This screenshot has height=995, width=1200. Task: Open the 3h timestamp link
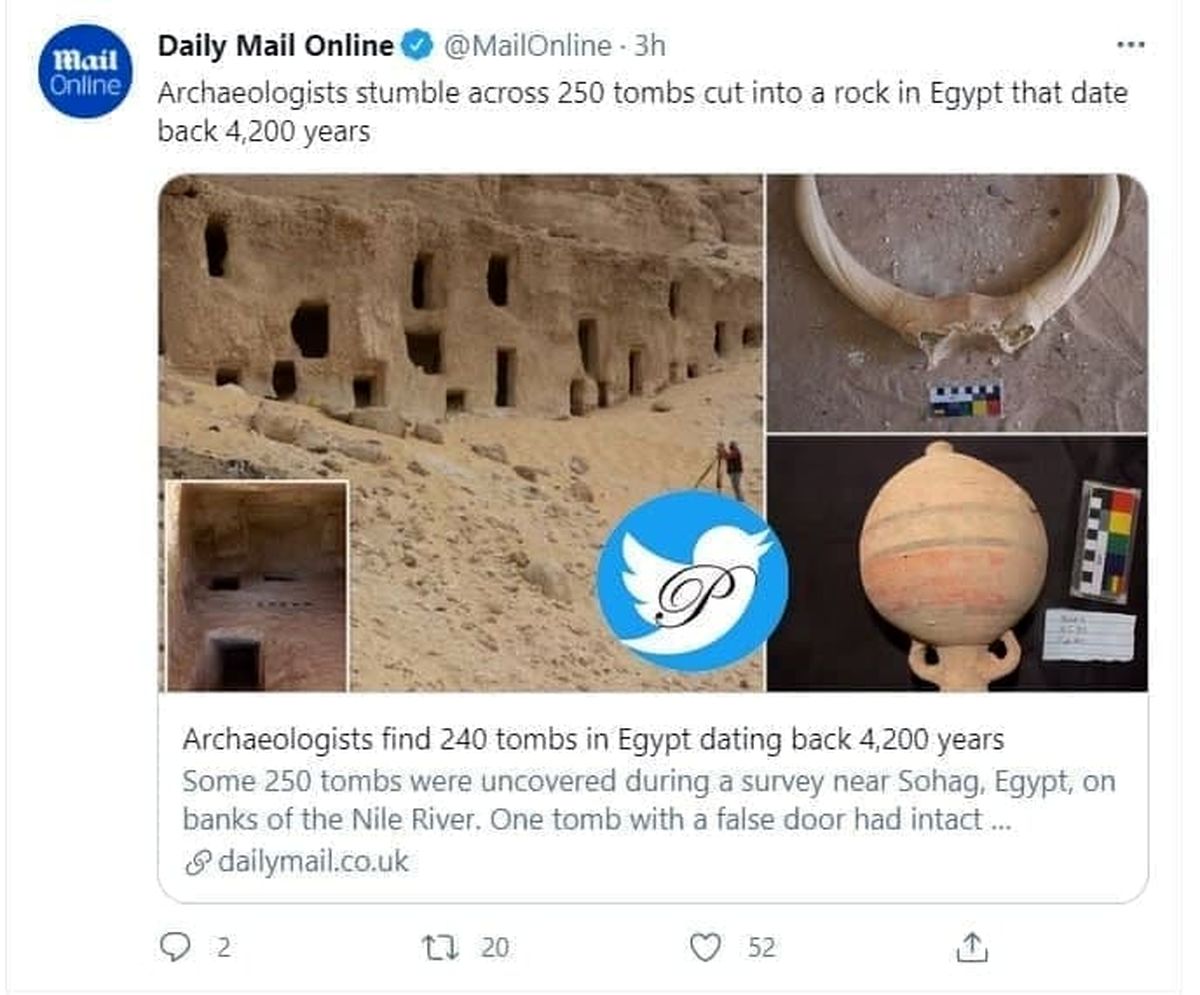(x=650, y=46)
